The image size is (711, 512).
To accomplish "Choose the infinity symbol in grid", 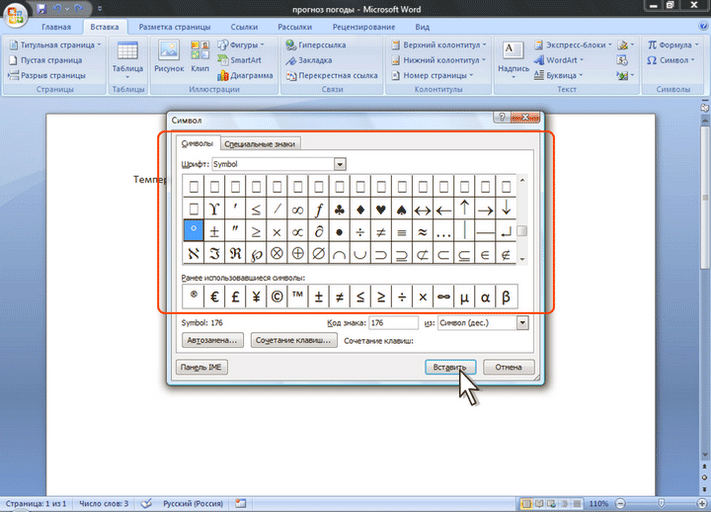I will coord(297,210).
